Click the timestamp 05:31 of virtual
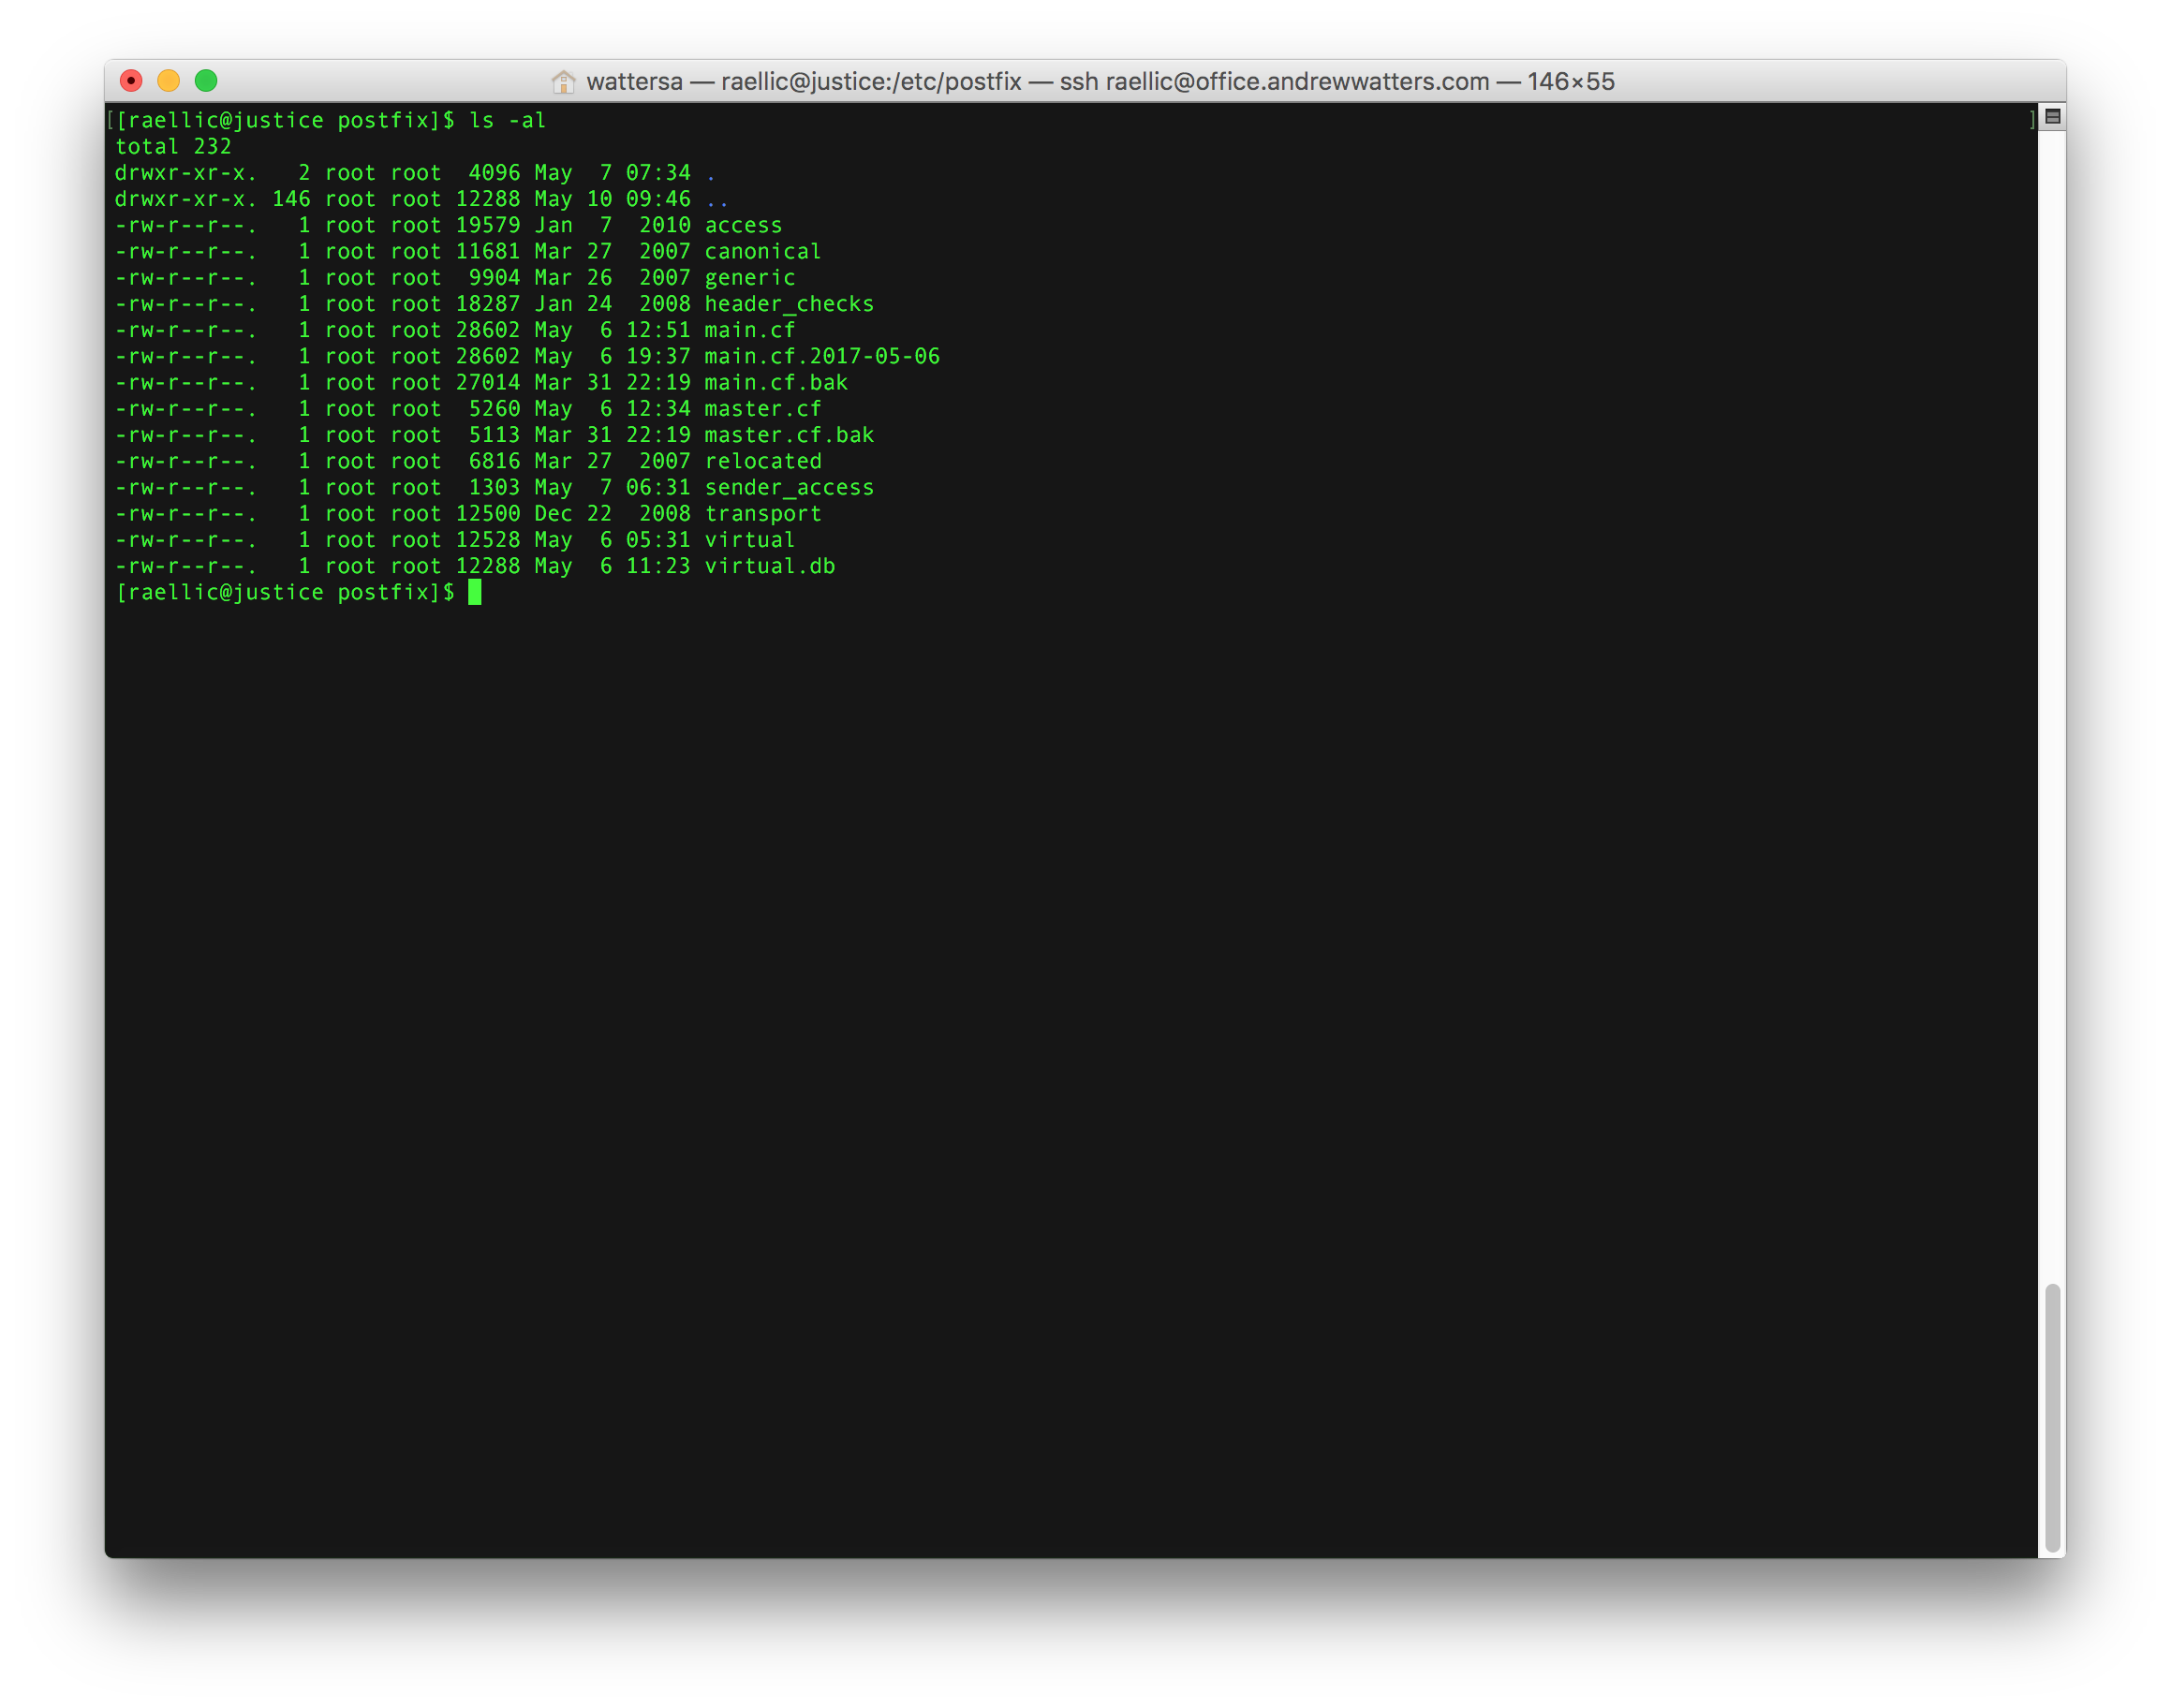The image size is (2171, 1708). click(x=658, y=540)
